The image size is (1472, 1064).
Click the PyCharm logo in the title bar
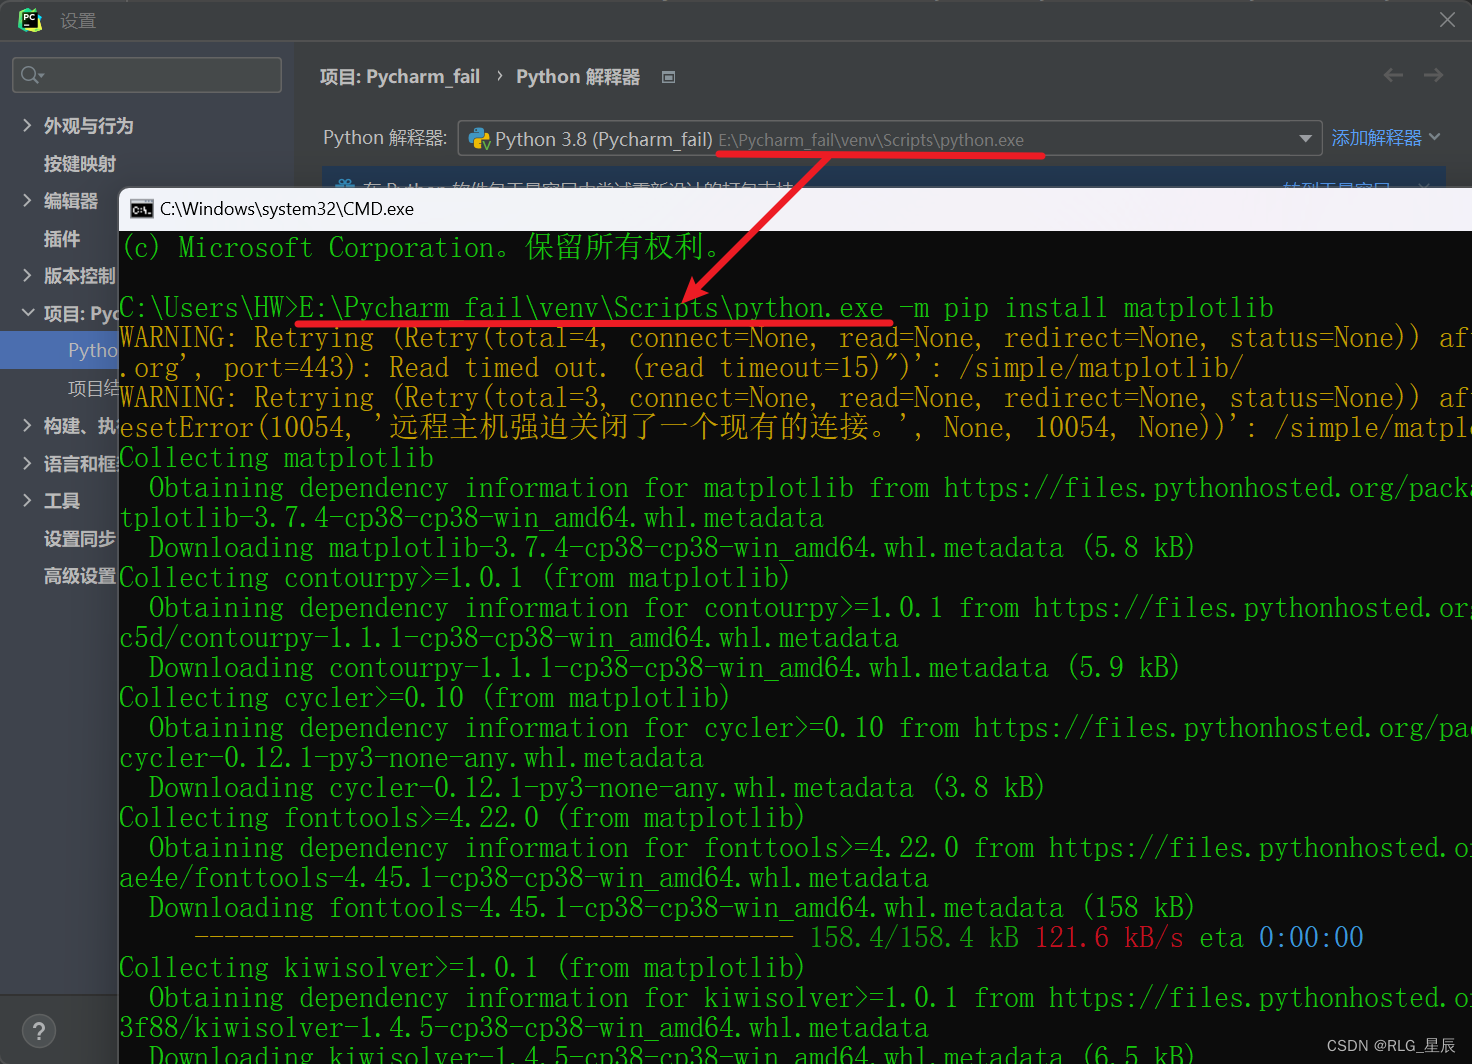29,19
